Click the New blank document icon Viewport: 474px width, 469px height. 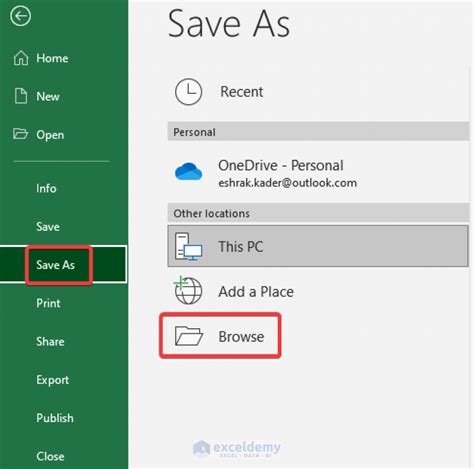click(21, 96)
